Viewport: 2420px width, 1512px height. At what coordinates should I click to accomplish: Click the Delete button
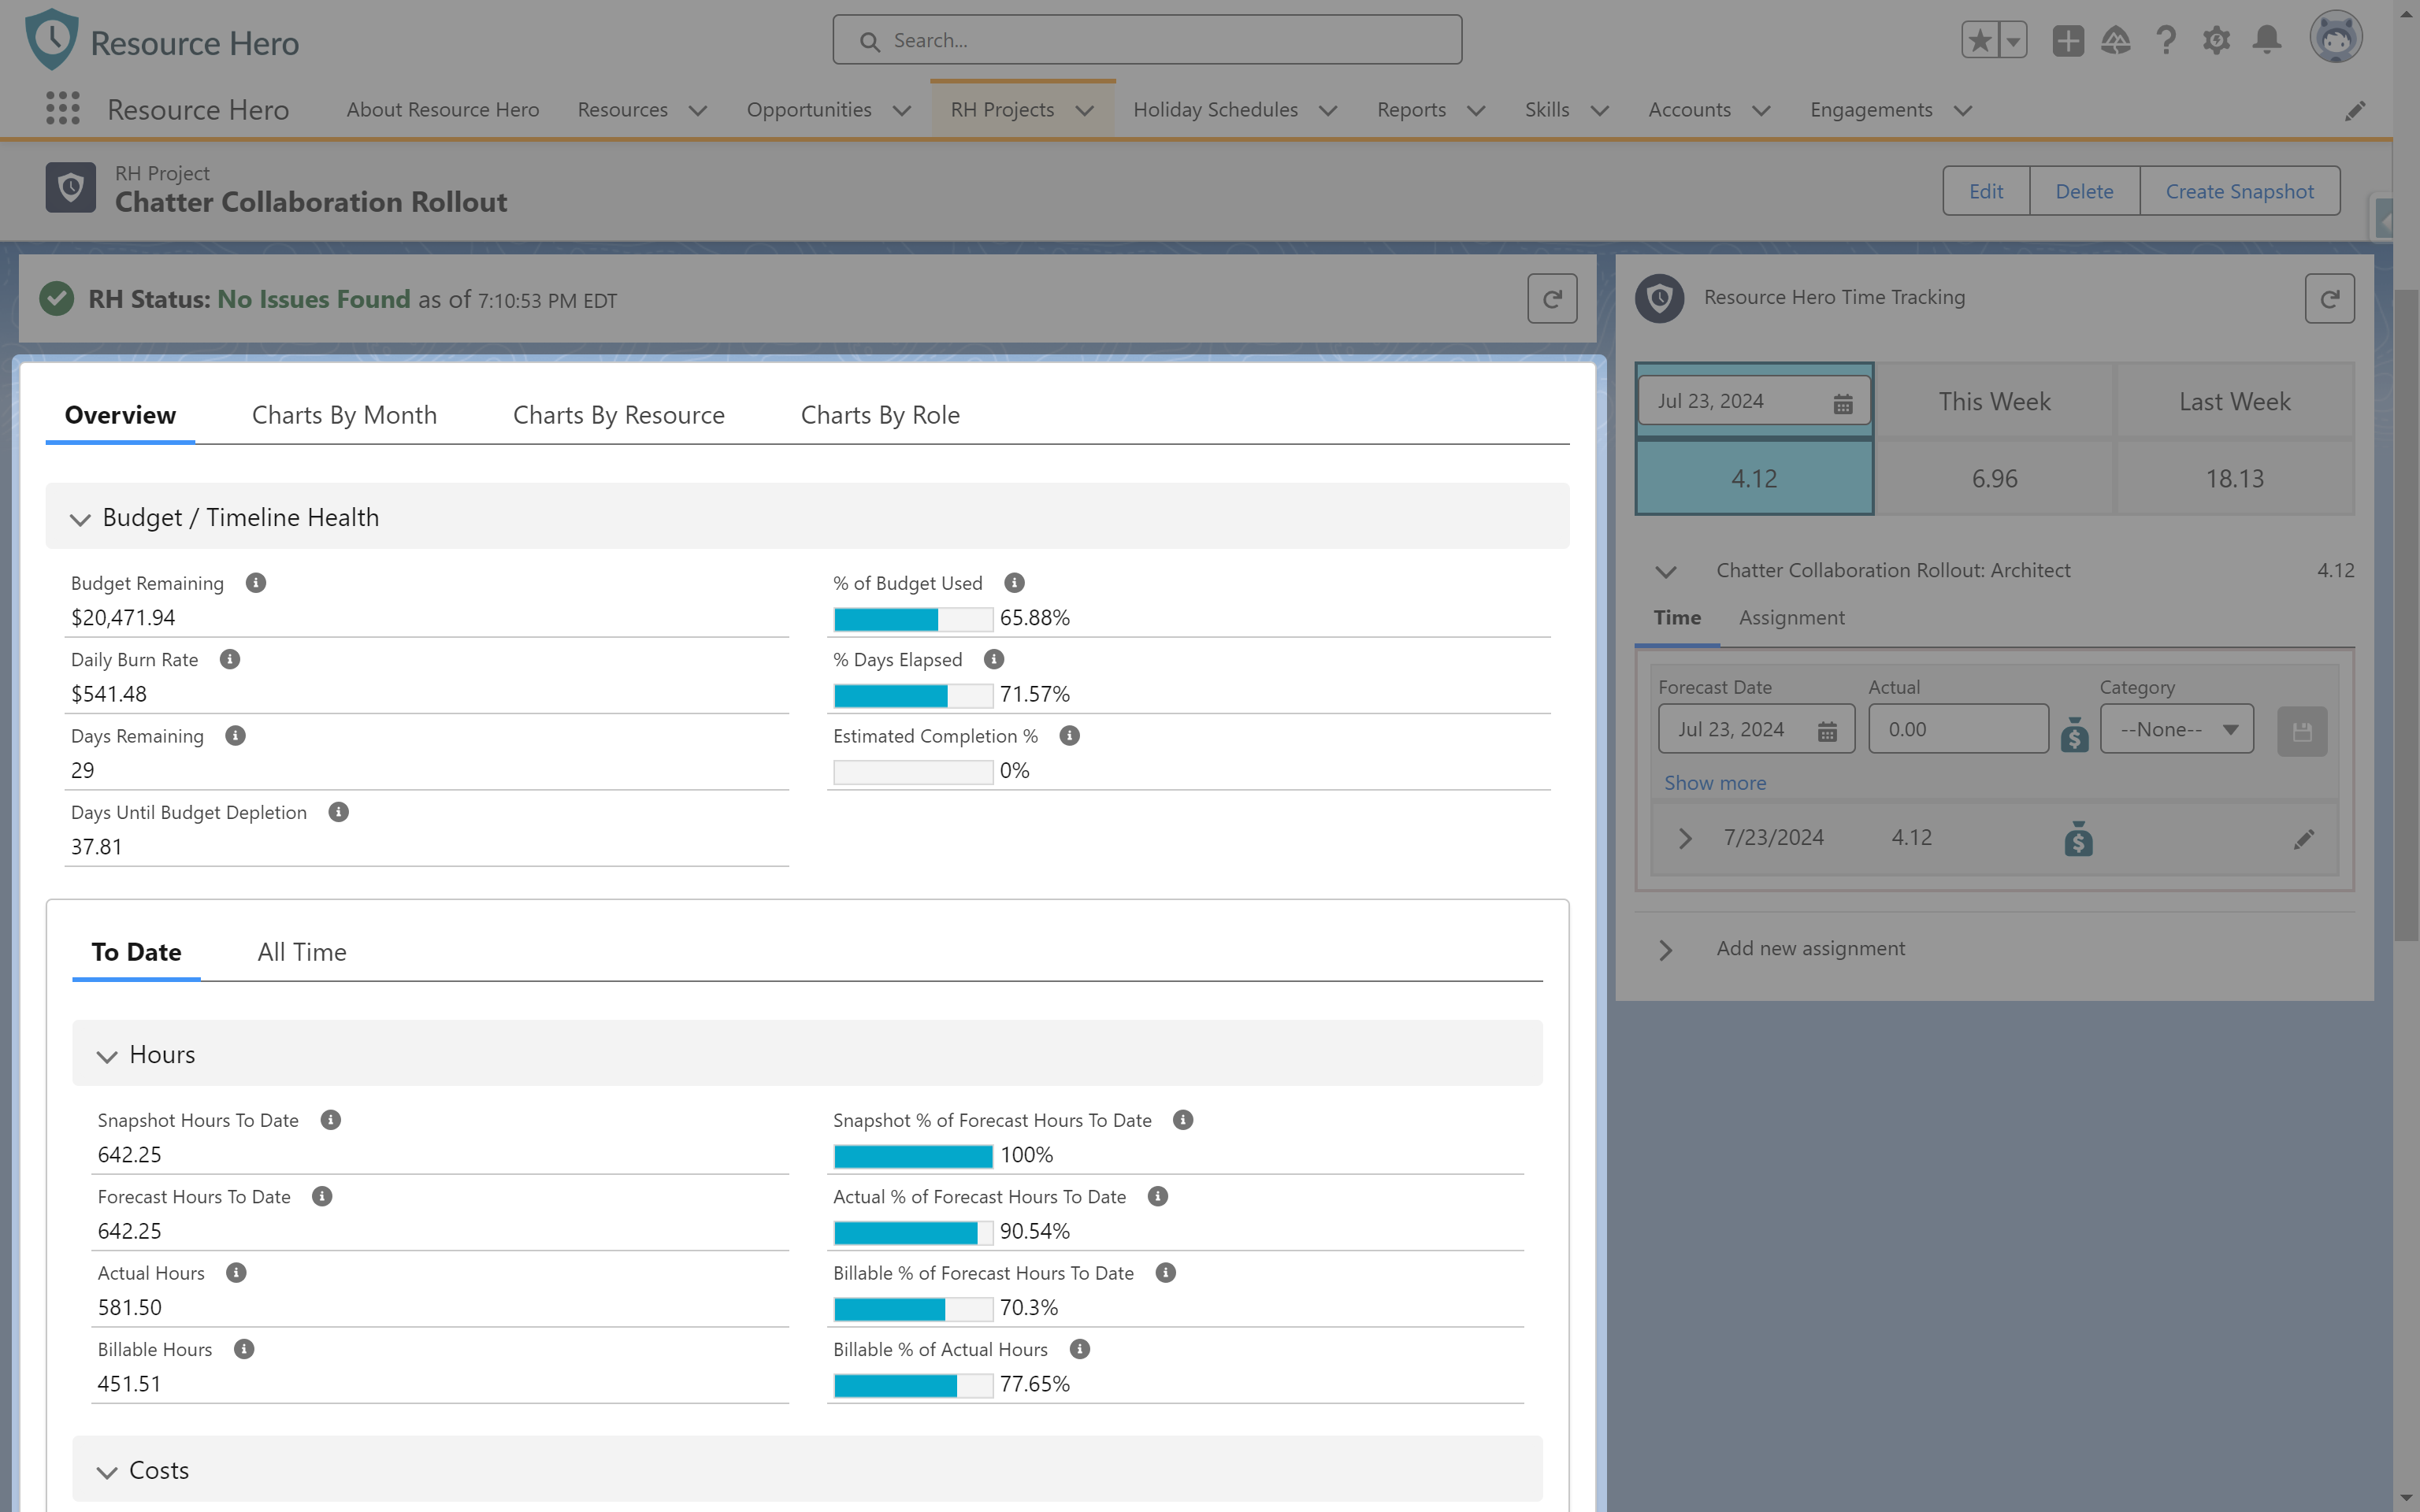tap(2084, 191)
